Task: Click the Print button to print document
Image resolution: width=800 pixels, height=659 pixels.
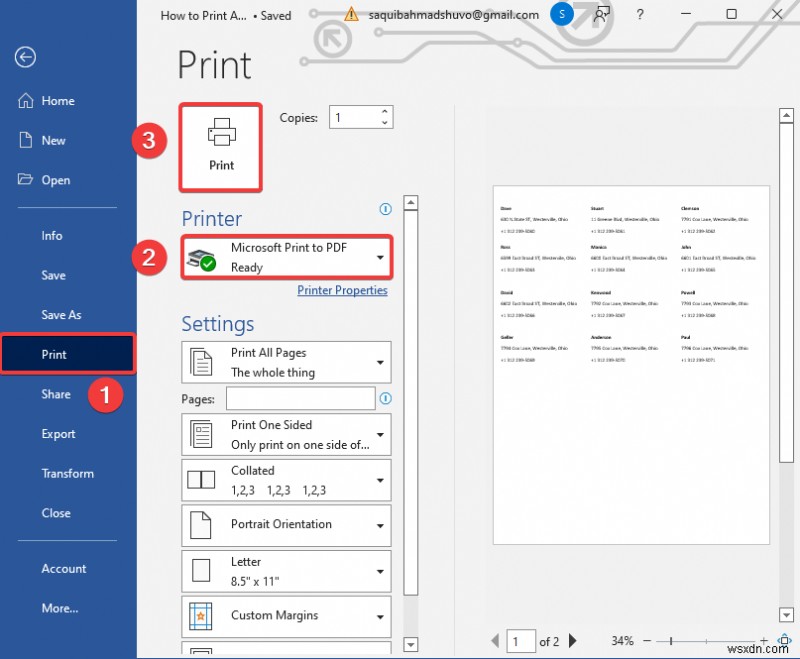Action: 220,145
